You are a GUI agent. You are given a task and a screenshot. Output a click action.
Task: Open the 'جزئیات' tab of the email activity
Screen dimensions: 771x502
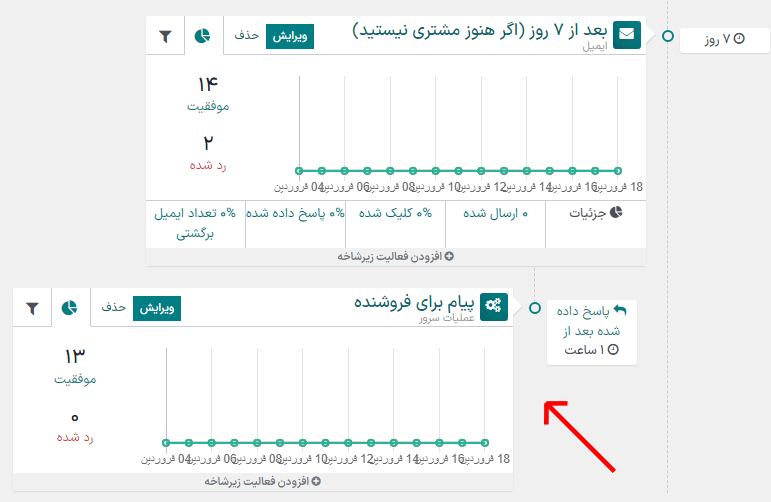coord(595,213)
